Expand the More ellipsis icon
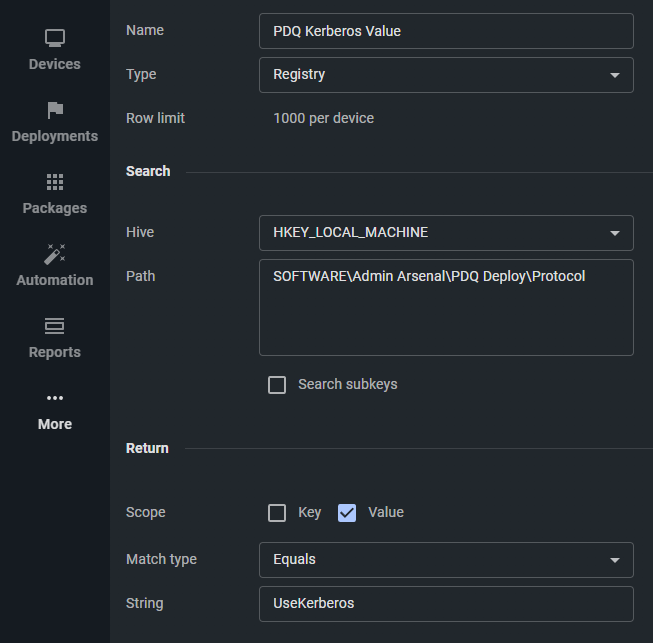Viewport: 653px width, 643px height. tap(55, 399)
